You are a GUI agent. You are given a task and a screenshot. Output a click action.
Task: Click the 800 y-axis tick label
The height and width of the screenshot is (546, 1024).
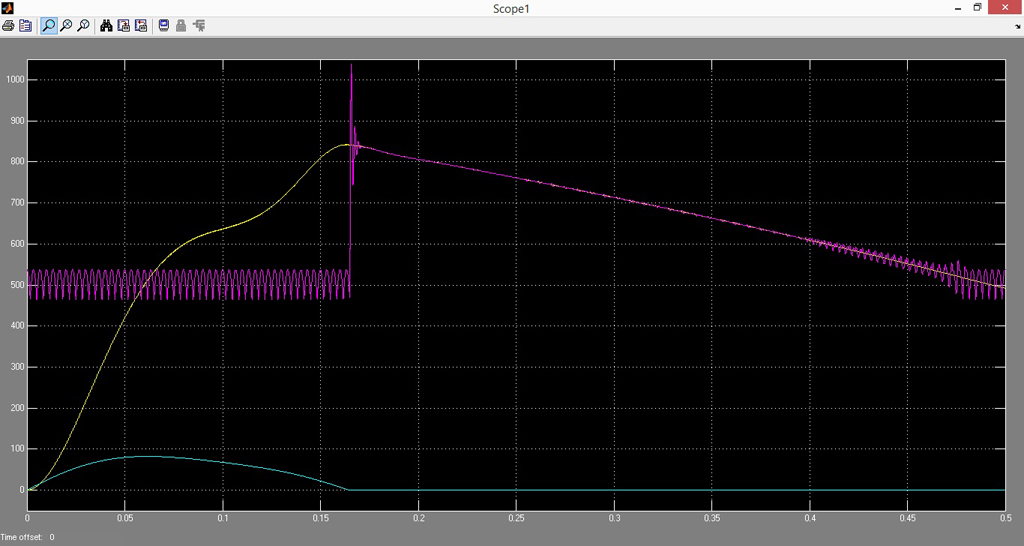pos(16,162)
